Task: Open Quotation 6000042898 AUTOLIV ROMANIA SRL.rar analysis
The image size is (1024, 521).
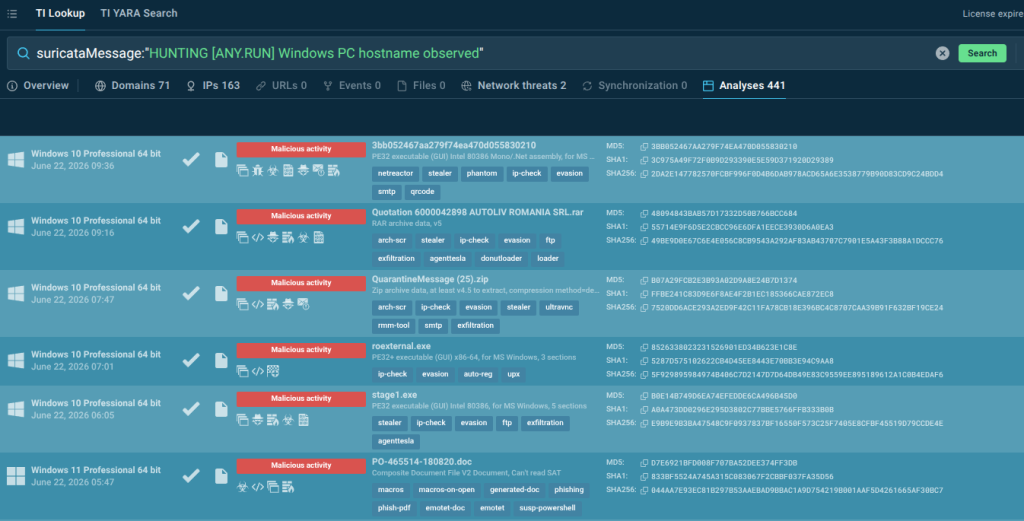Action: (x=477, y=212)
